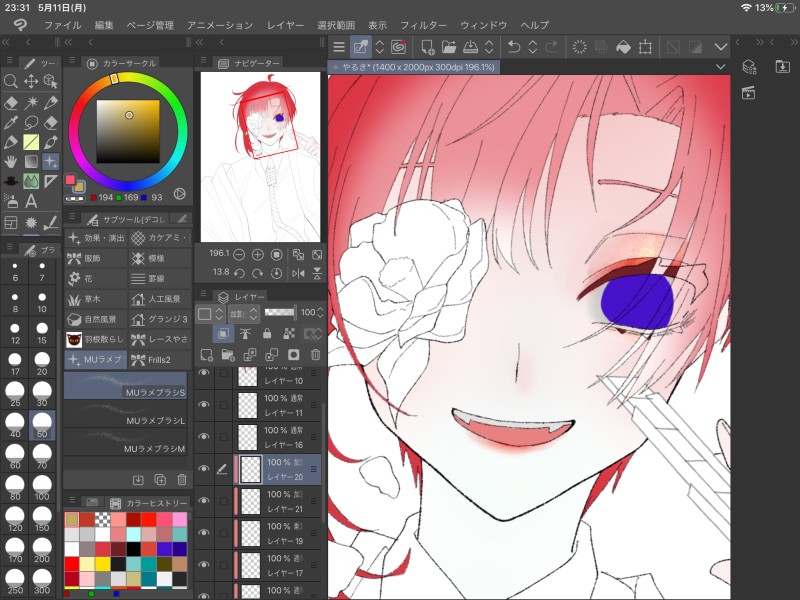The width and height of the screenshot is (800, 600).
Task: Select the Operation object cube tool
Action: coord(50,81)
